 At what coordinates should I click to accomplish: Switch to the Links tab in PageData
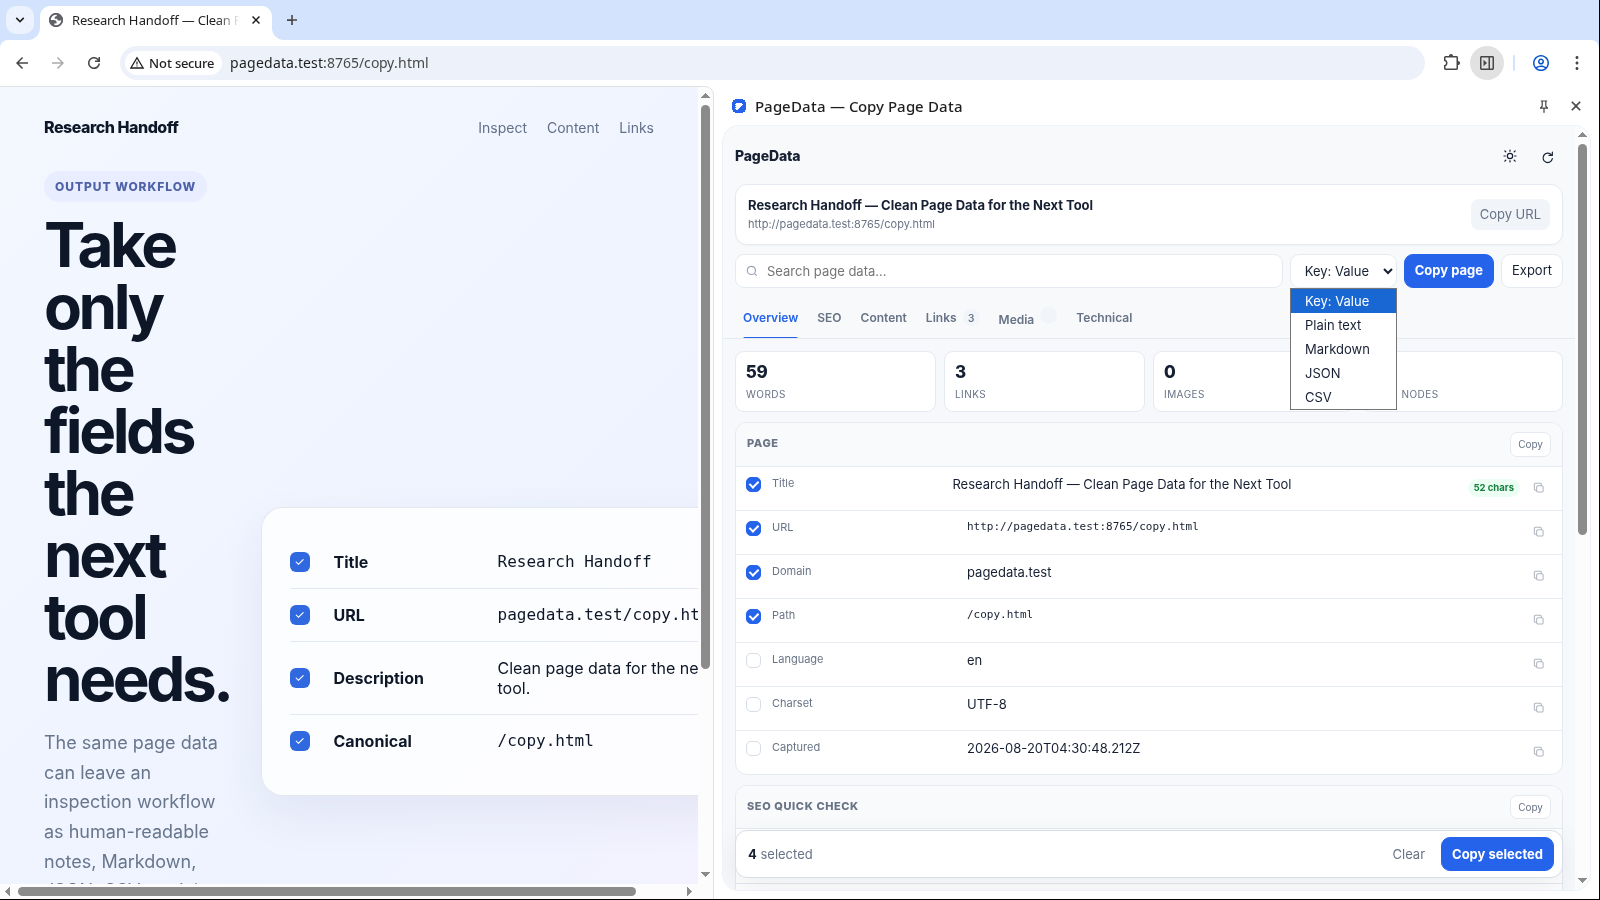[950, 318]
